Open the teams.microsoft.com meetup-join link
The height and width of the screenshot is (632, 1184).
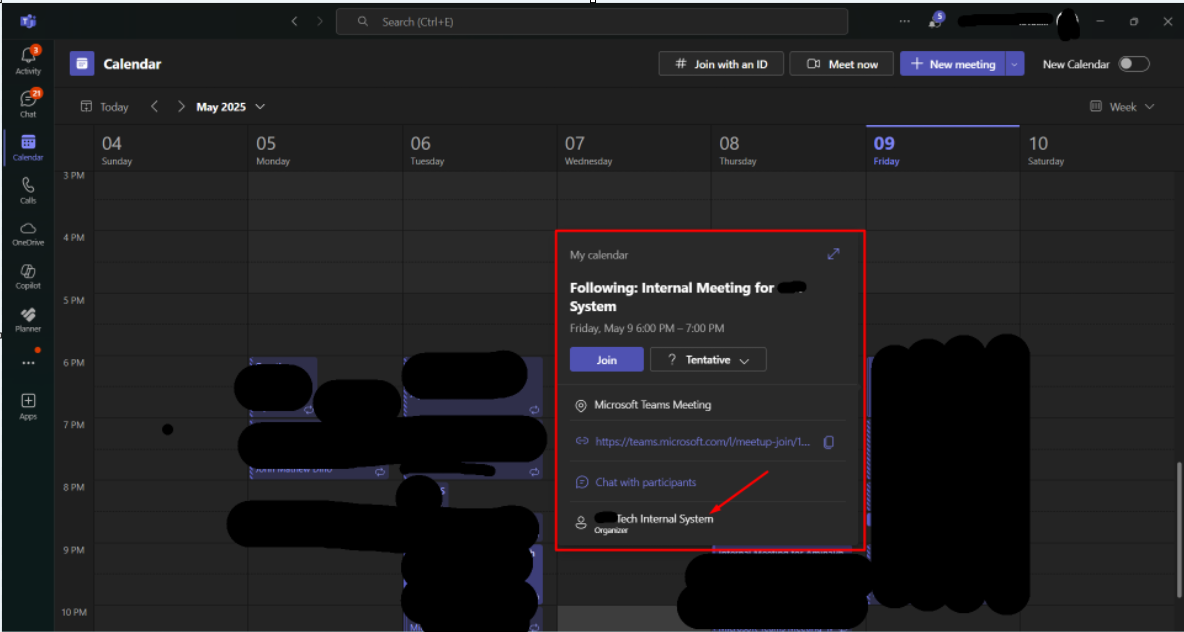702,442
